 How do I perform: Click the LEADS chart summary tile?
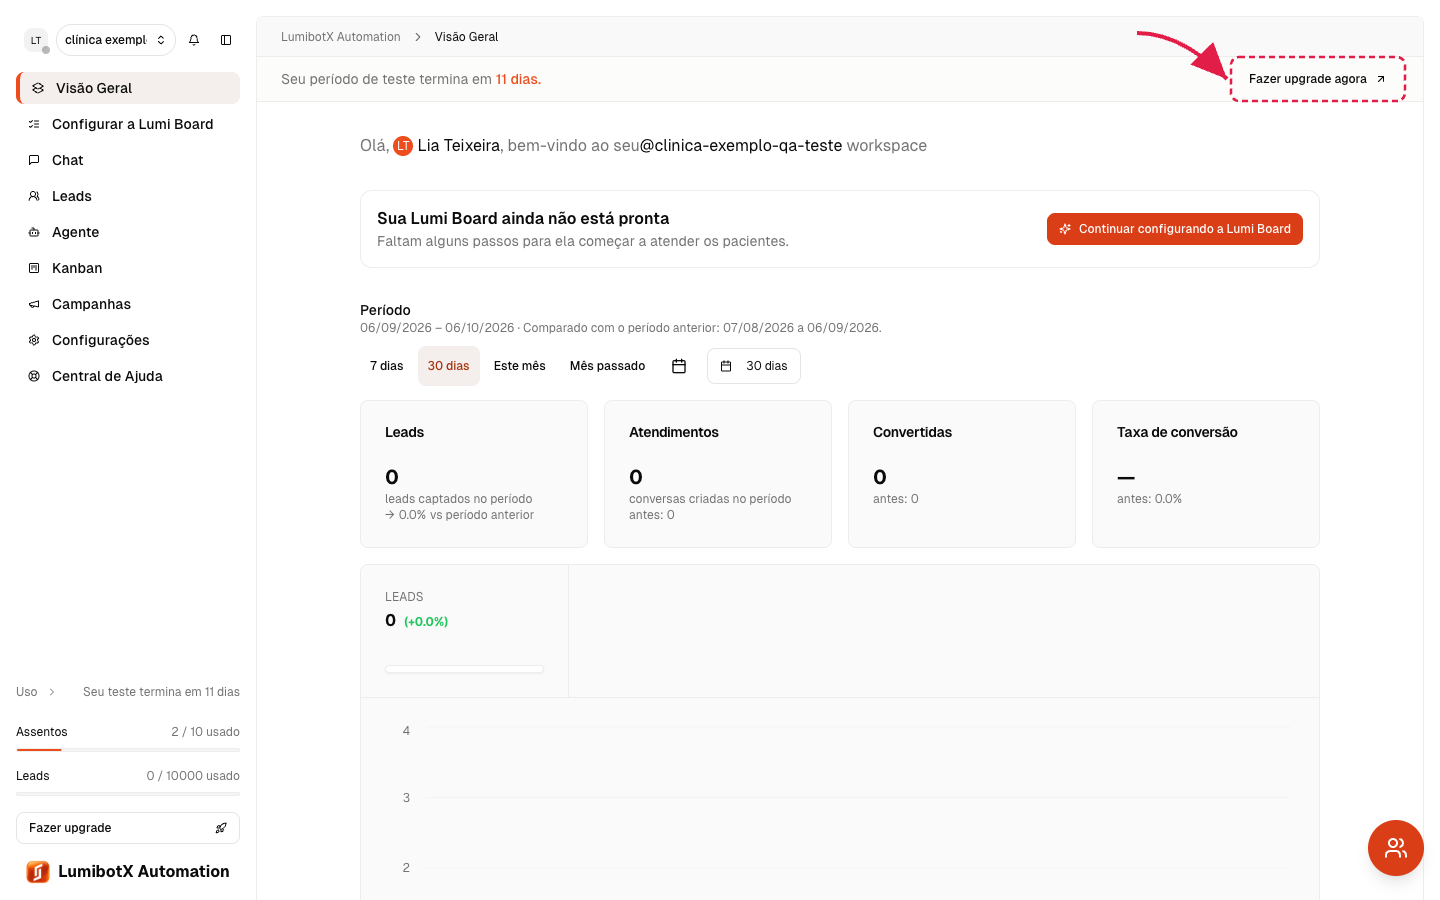(464, 631)
